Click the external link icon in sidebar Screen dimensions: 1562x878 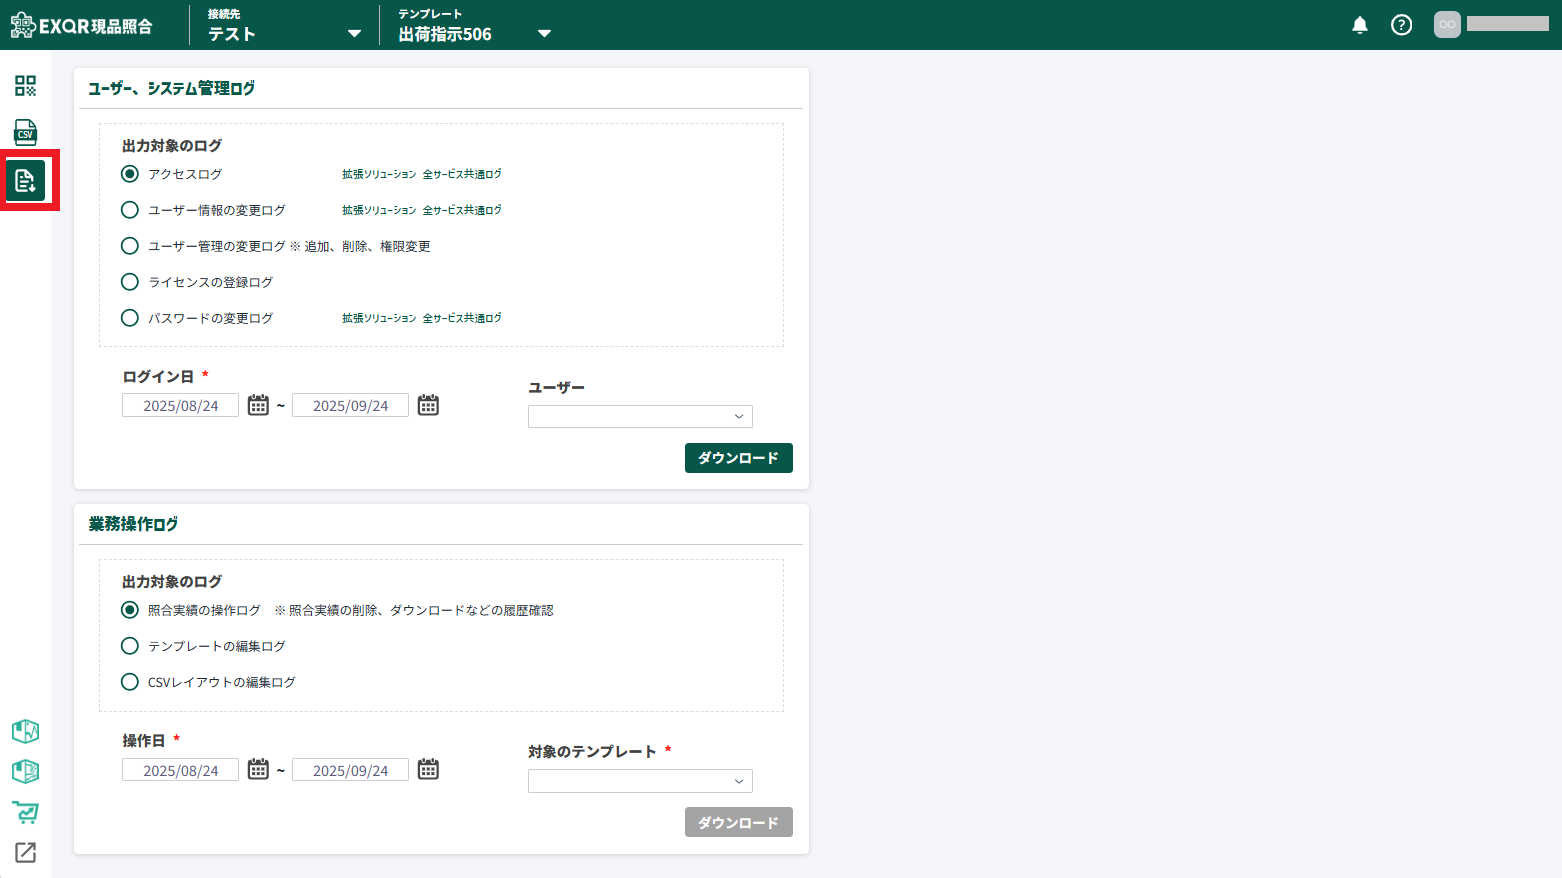(25, 852)
